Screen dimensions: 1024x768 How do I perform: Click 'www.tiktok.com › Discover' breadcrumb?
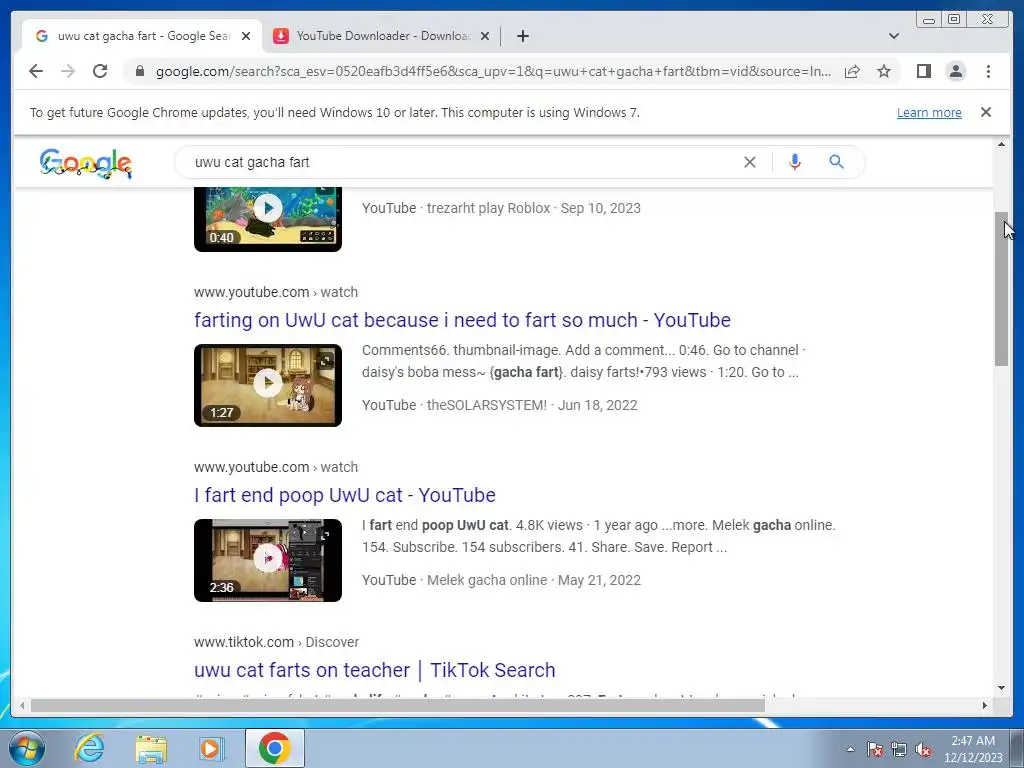point(276,642)
